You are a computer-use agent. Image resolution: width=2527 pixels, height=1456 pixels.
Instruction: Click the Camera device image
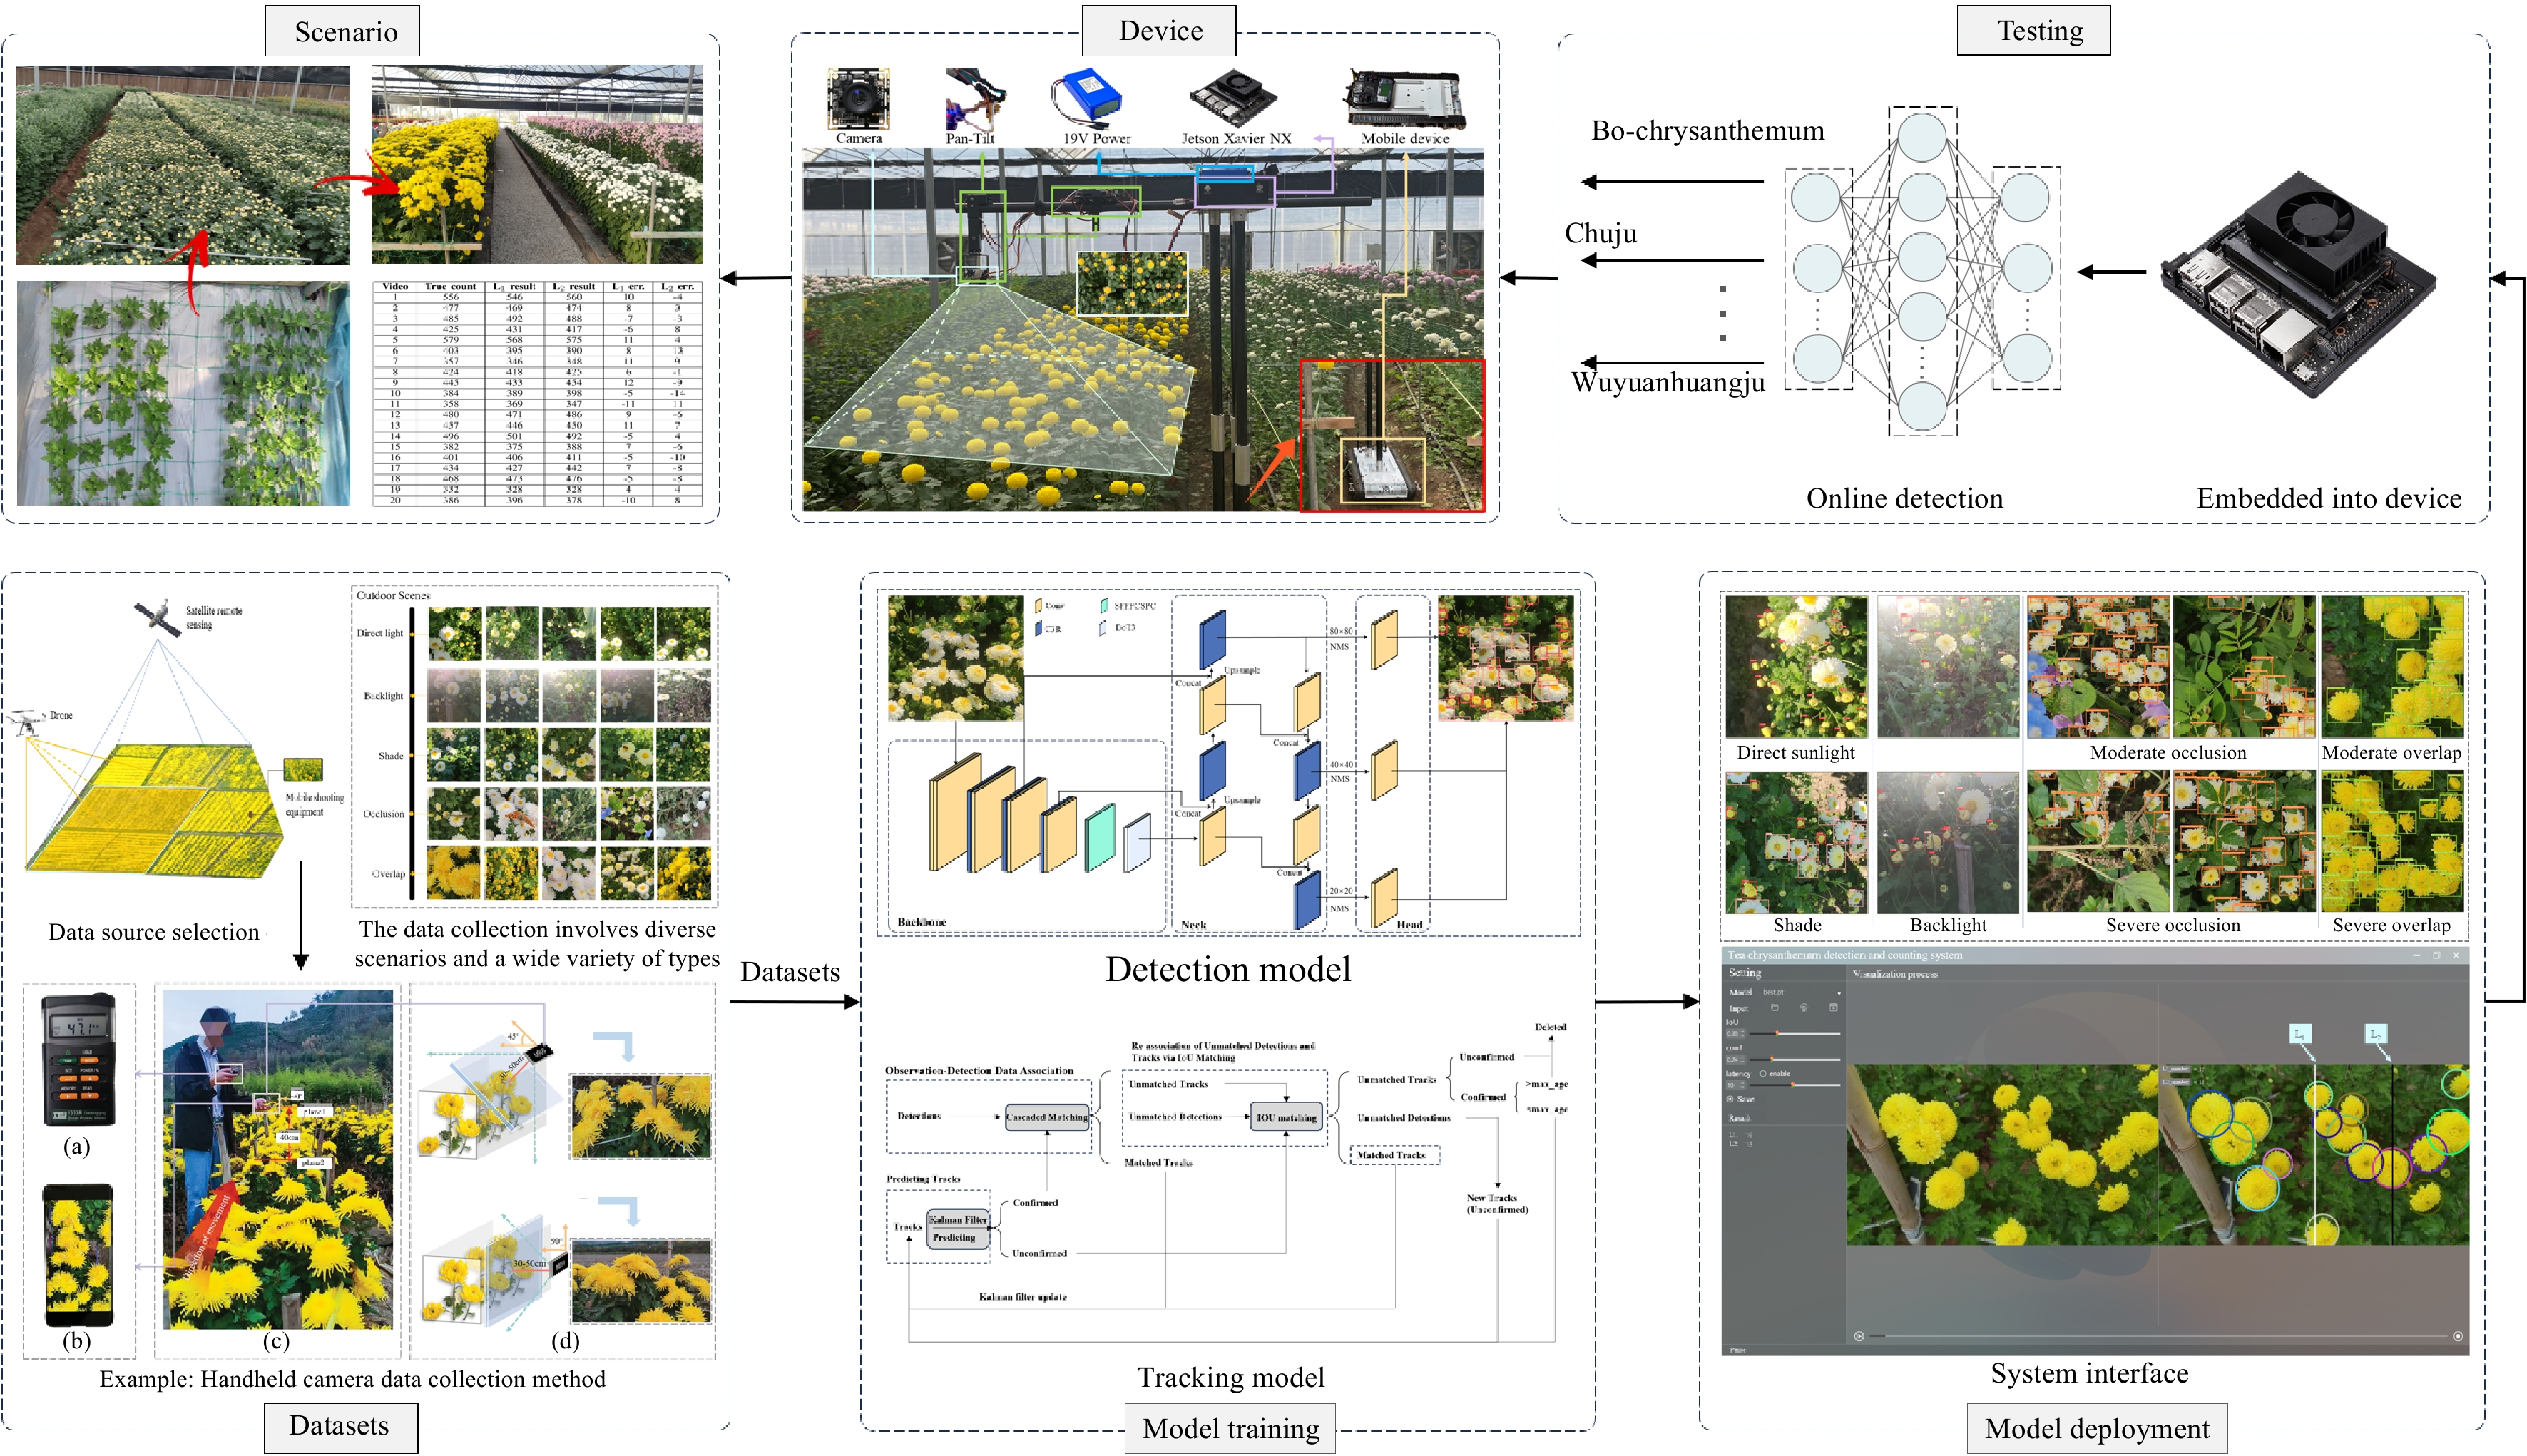click(x=858, y=98)
